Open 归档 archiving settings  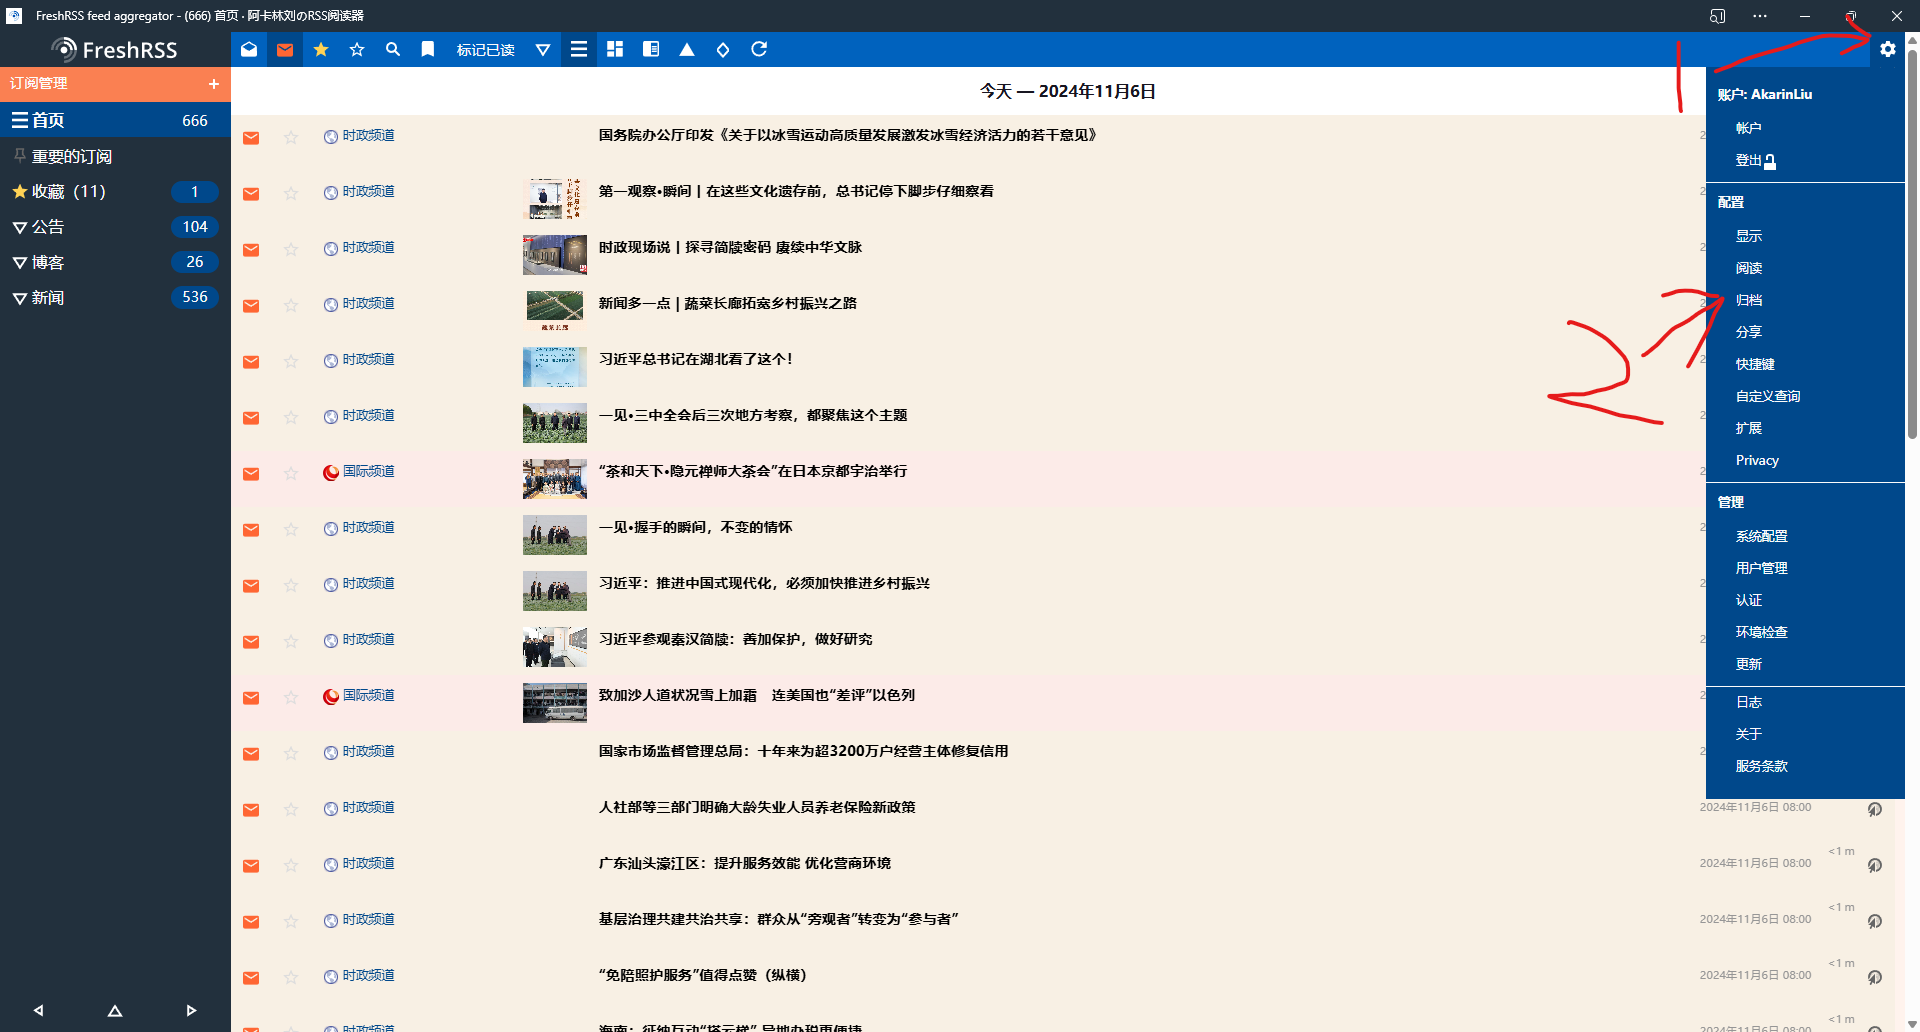coord(1748,300)
